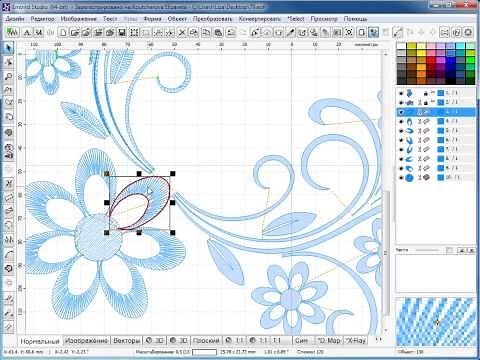
Task: Click blue color square in object row 5
Action: (x=441, y=131)
